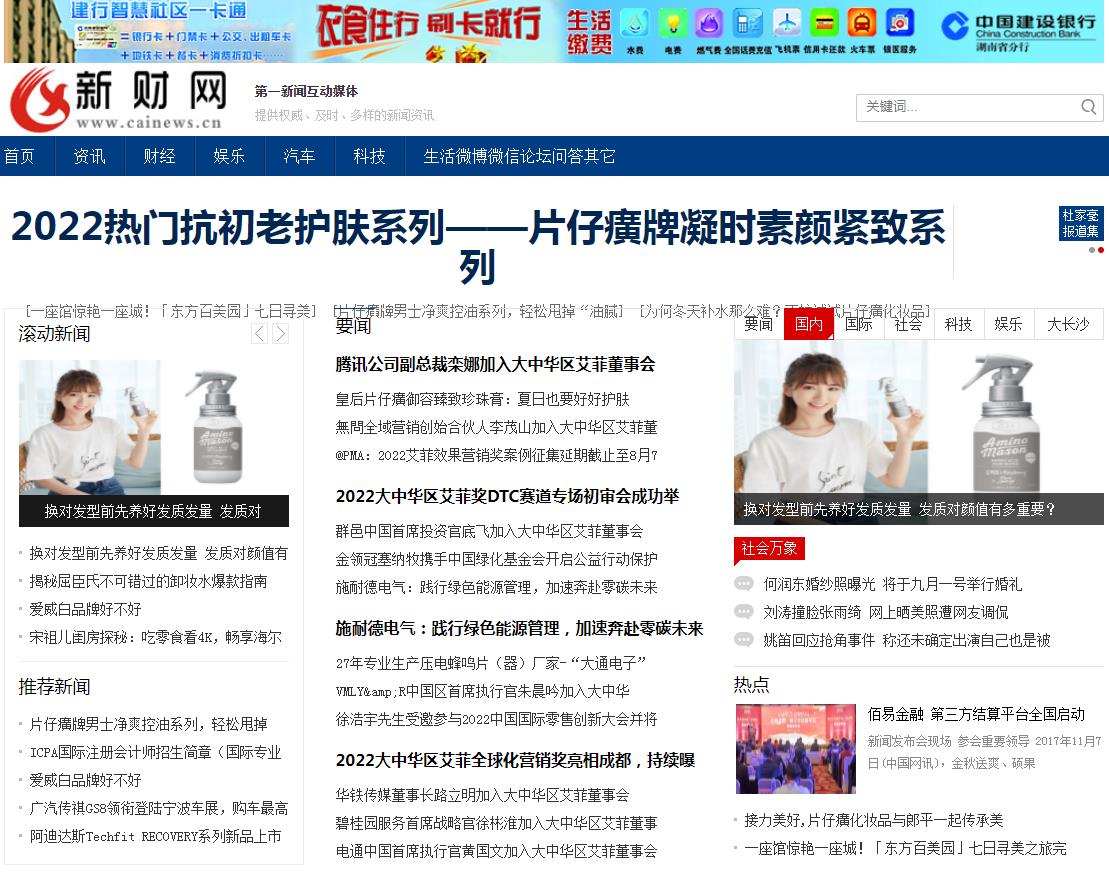This screenshot has height=872, width=1109.
Task: Open 姚笛回应抢角事件 news link
Action: [x=907, y=641]
